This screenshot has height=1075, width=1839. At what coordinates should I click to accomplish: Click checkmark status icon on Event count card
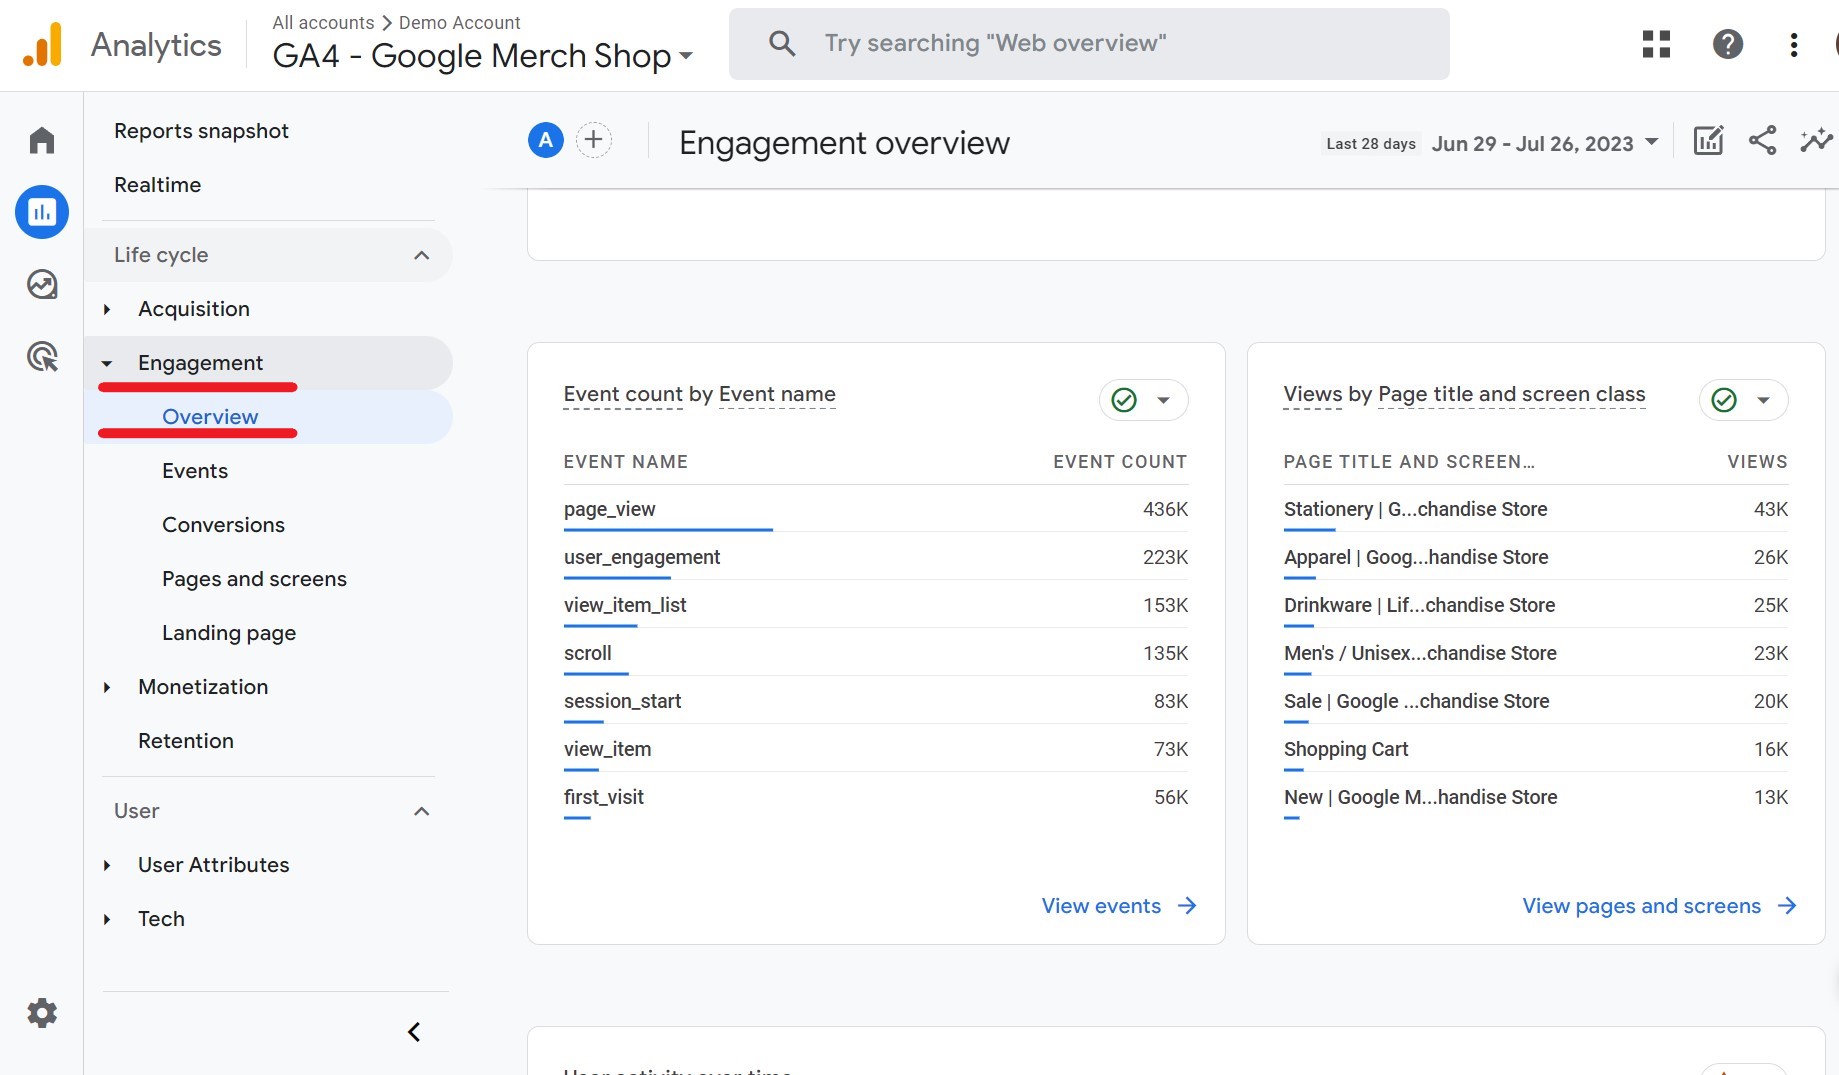click(1124, 400)
